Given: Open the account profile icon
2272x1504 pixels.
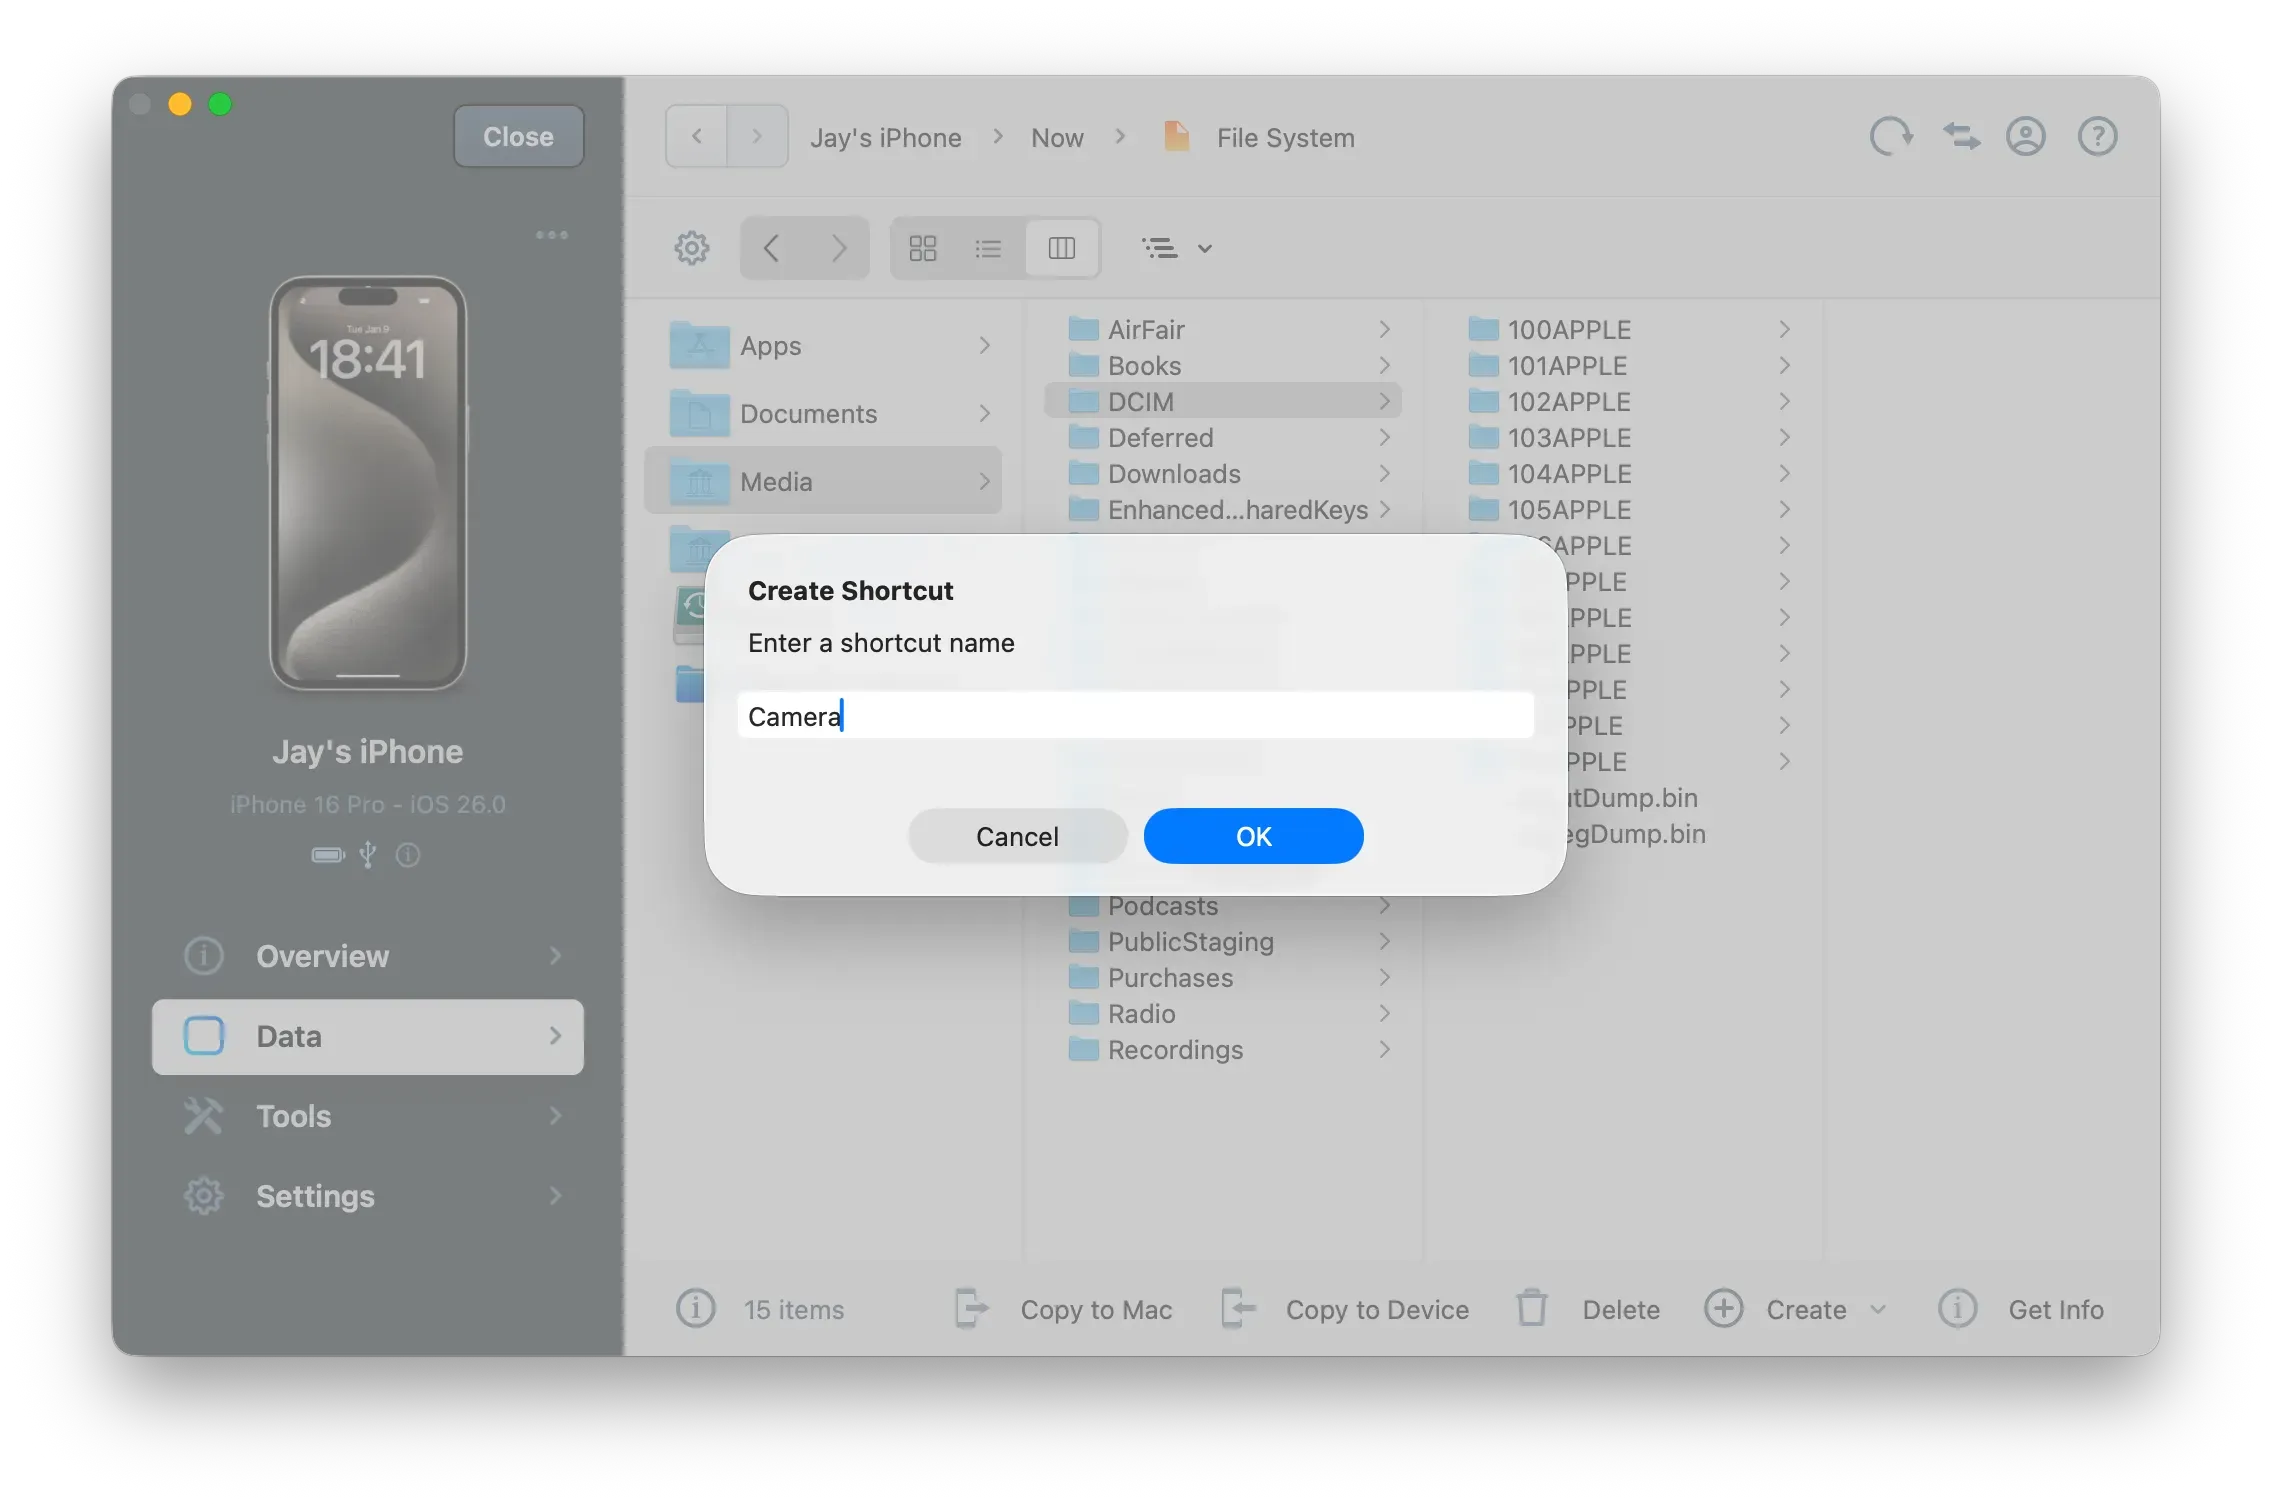Looking at the screenshot, I should point(2026,136).
